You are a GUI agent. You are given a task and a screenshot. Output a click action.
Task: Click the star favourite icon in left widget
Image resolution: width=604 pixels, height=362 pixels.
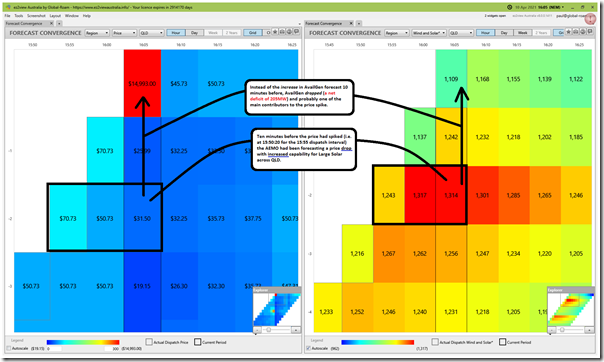pyautogui.click(x=275, y=32)
